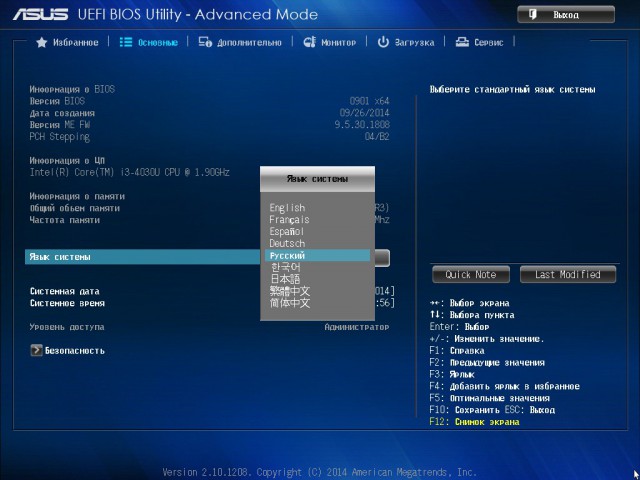
Task: Click the F10 Сохранить hint
Action: [464, 410]
